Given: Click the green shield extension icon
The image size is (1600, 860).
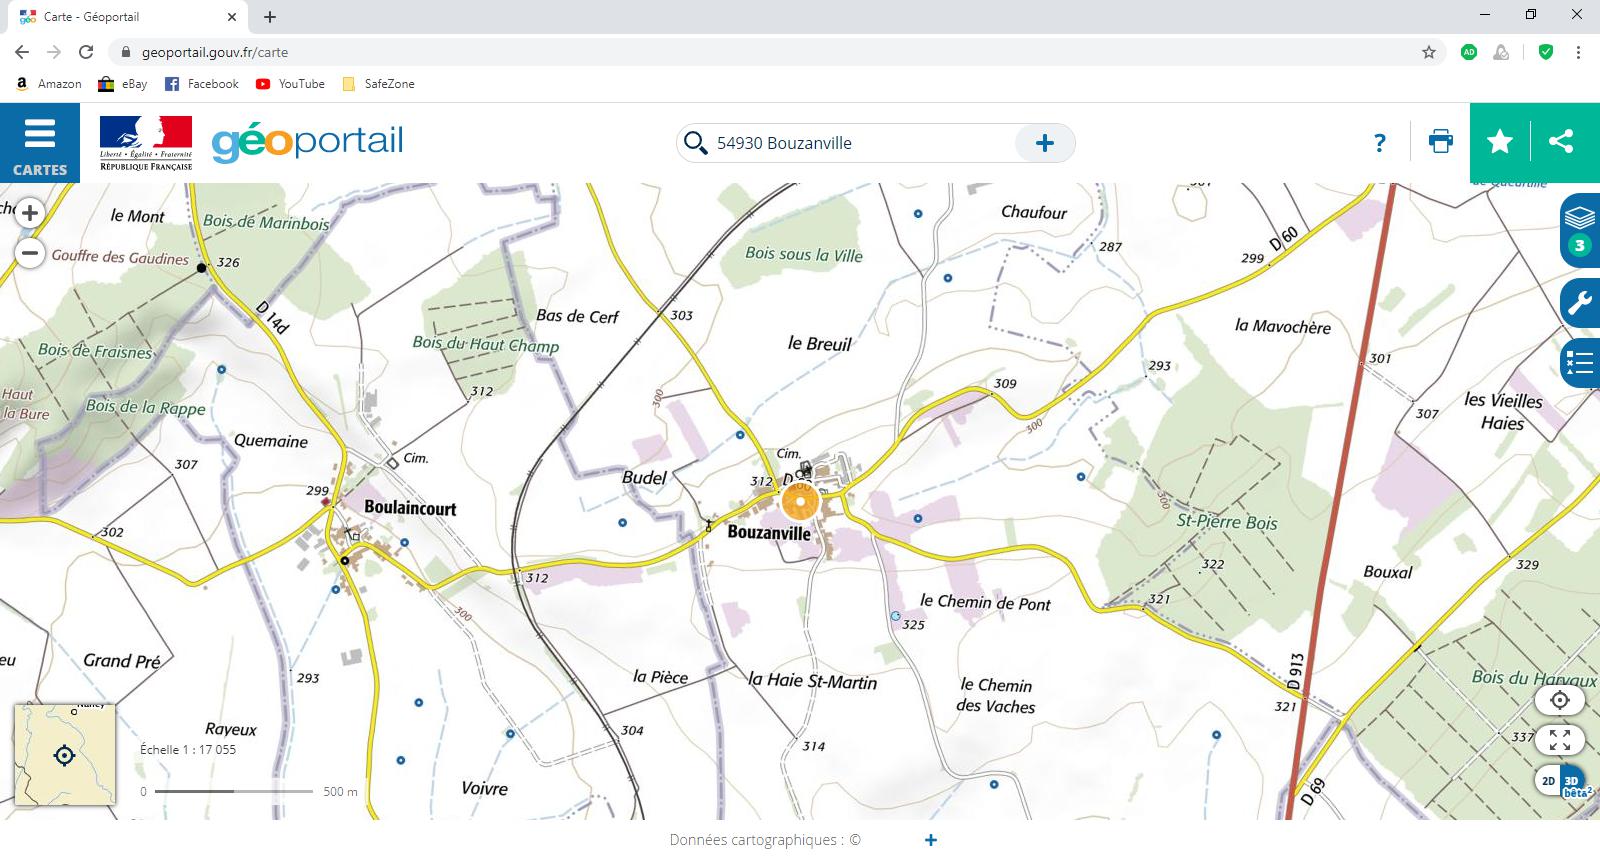Looking at the screenshot, I should coord(1546,52).
